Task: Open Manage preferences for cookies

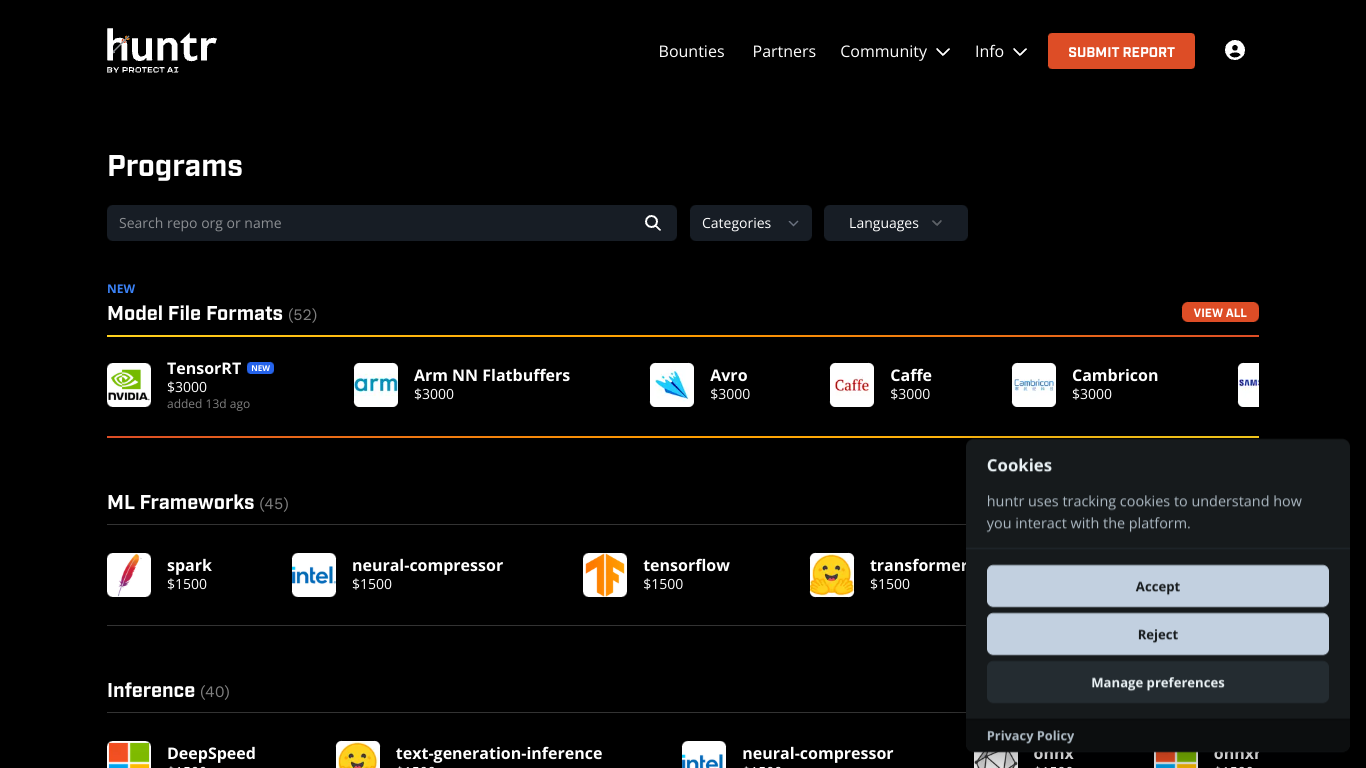Action: (1158, 682)
